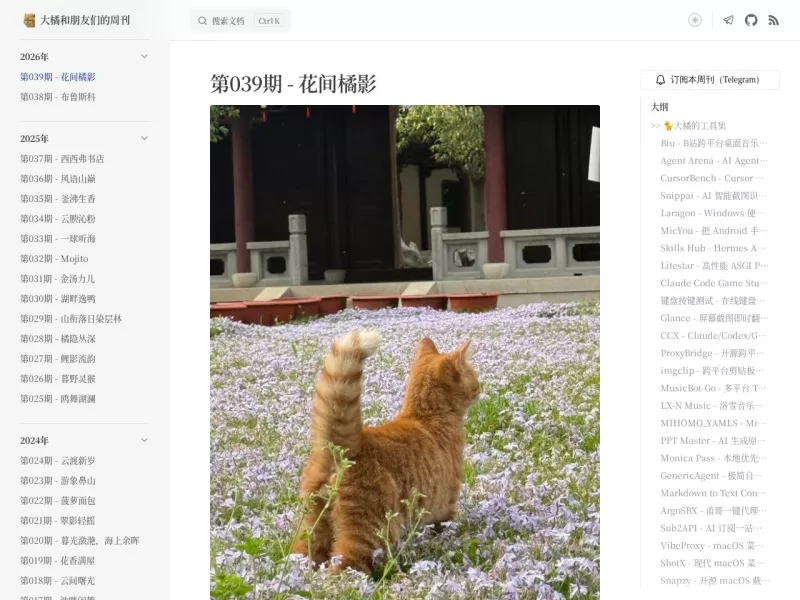
Task: Open 第026期 - 暮野灵猴 issue
Action: pos(58,378)
